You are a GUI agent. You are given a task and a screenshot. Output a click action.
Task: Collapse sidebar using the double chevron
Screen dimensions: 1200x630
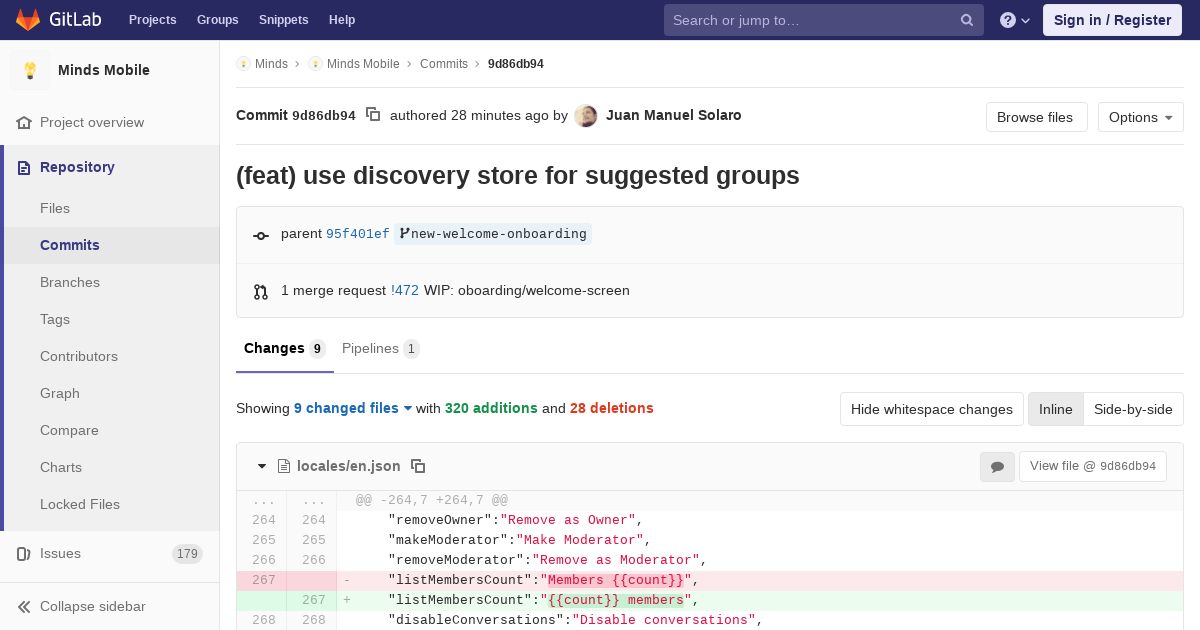(24, 606)
